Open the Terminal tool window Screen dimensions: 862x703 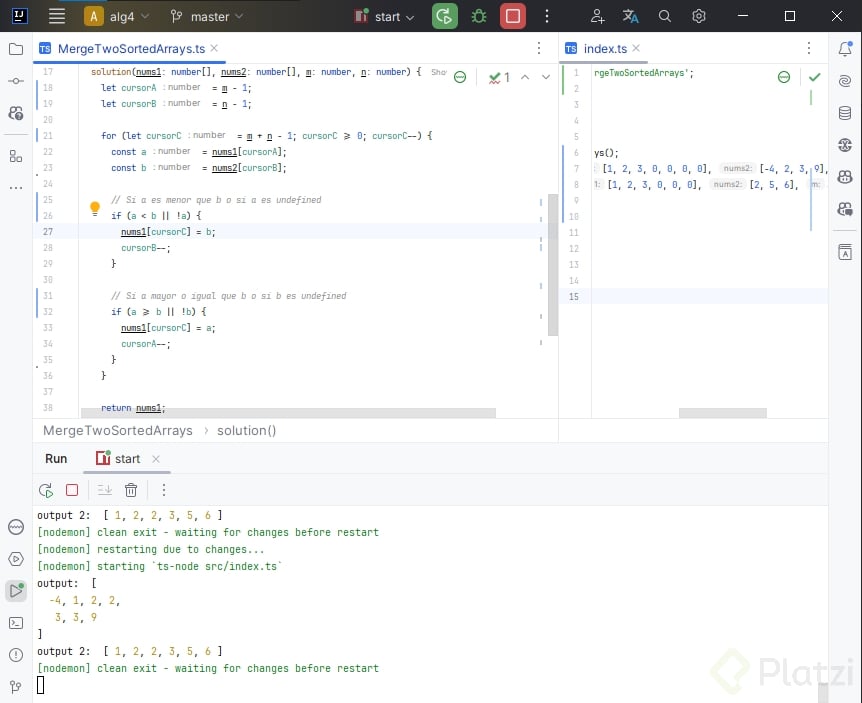pos(16,623)
